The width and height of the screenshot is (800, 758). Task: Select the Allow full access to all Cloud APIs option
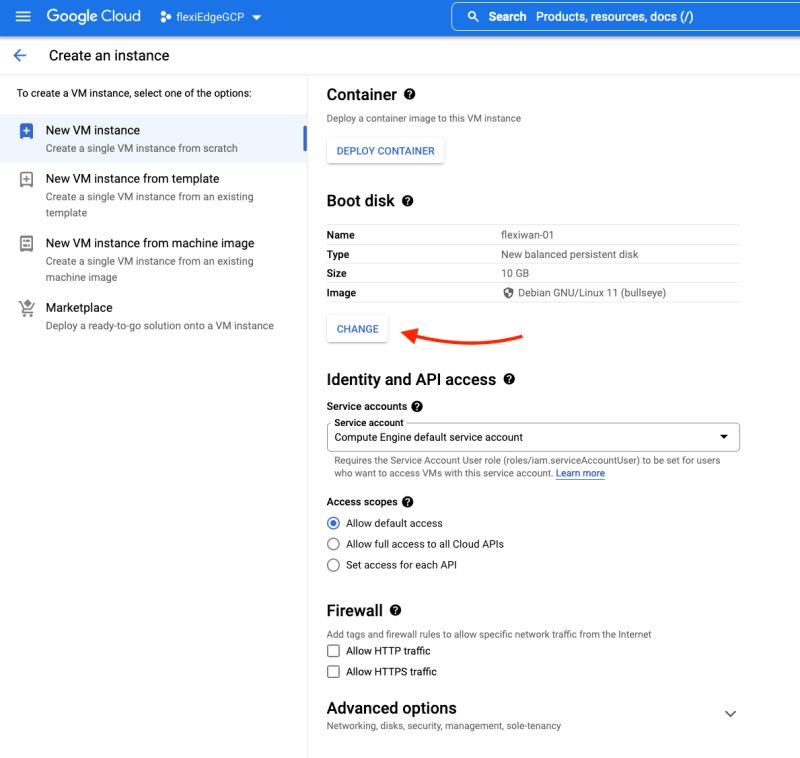click(x=331, y=543)
